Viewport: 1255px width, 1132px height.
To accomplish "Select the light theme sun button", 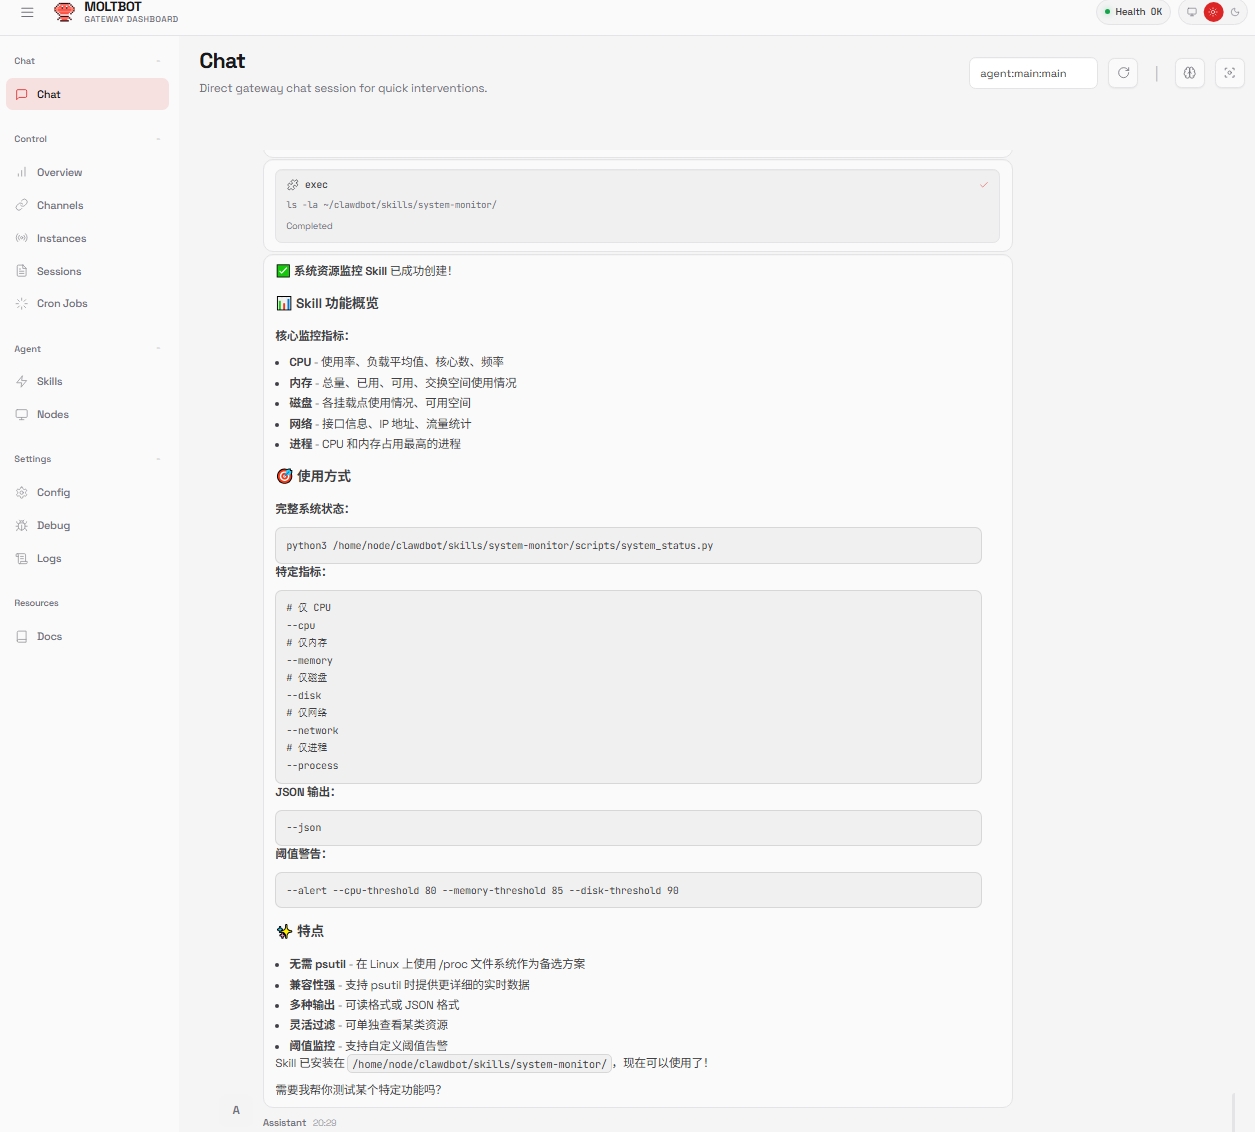I will coord(1213,12).
